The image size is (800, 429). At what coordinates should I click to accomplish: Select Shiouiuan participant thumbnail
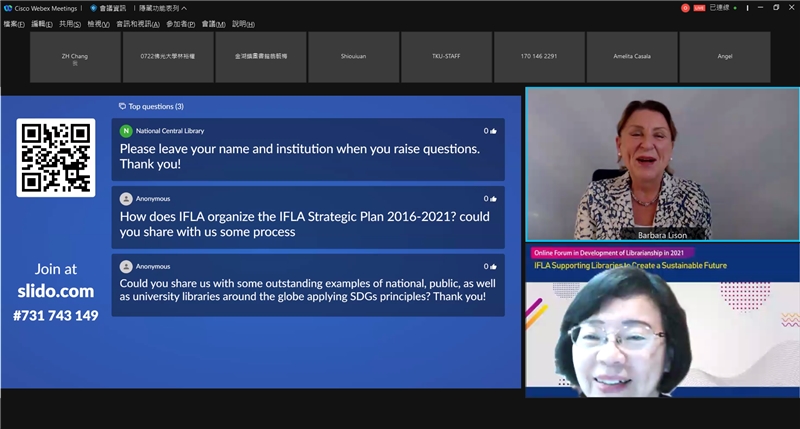tap(354, 57)
